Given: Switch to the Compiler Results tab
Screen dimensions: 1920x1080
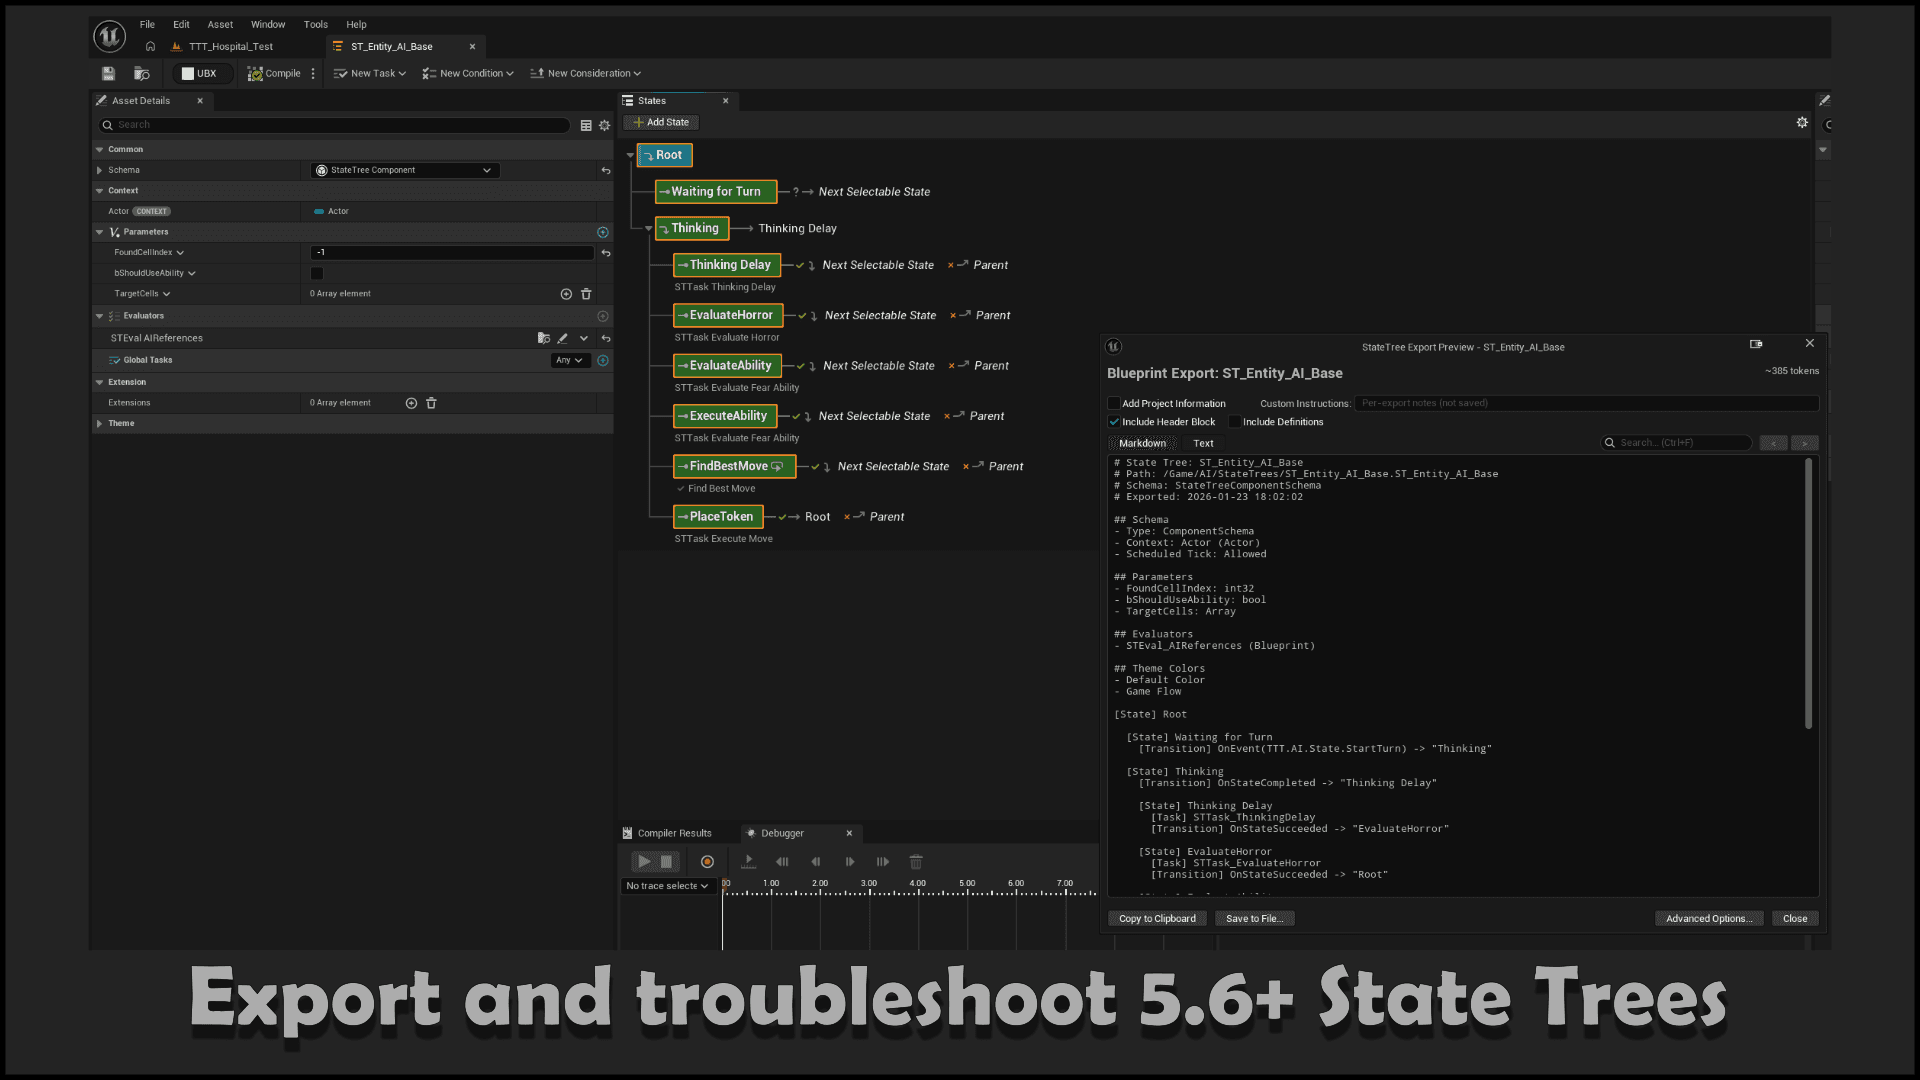Looking at the screenshot, I should 673,832.
